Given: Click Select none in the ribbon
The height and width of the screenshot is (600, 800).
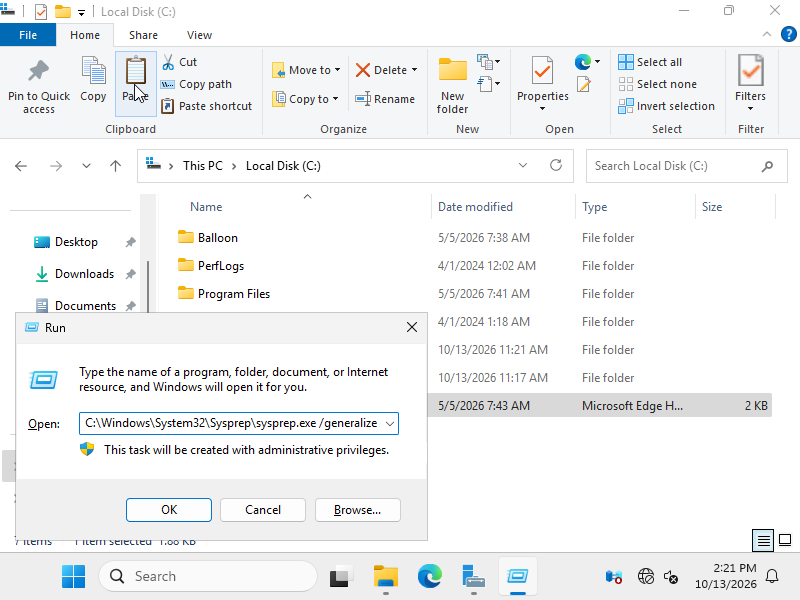Looking at the screenshot, I should [x=658, y=84].
